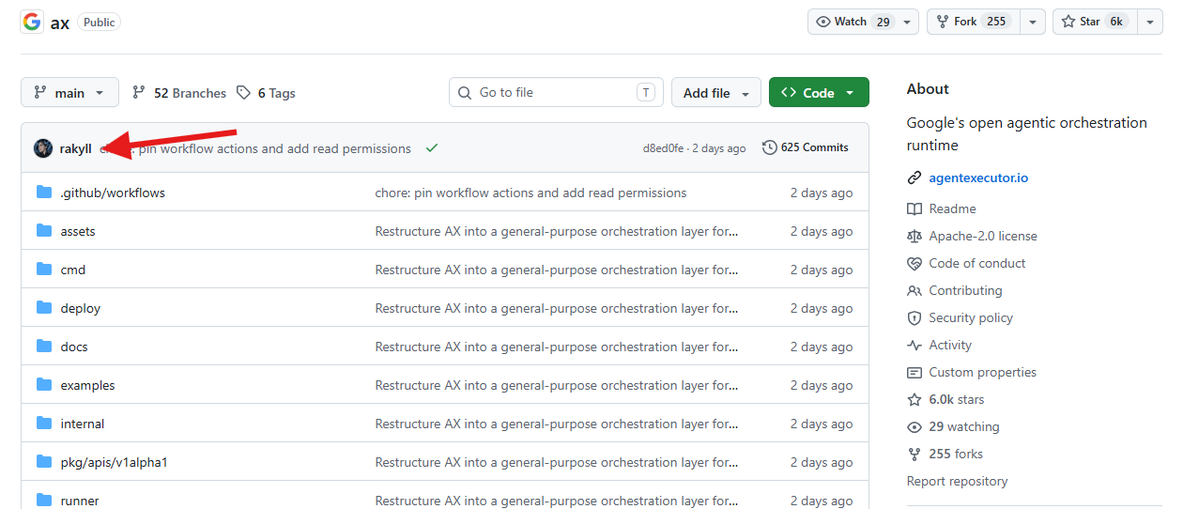Open the main branch selector dropdown
Image resolution: width=1199 pixels, height=509 pixels.
(70, 92)
